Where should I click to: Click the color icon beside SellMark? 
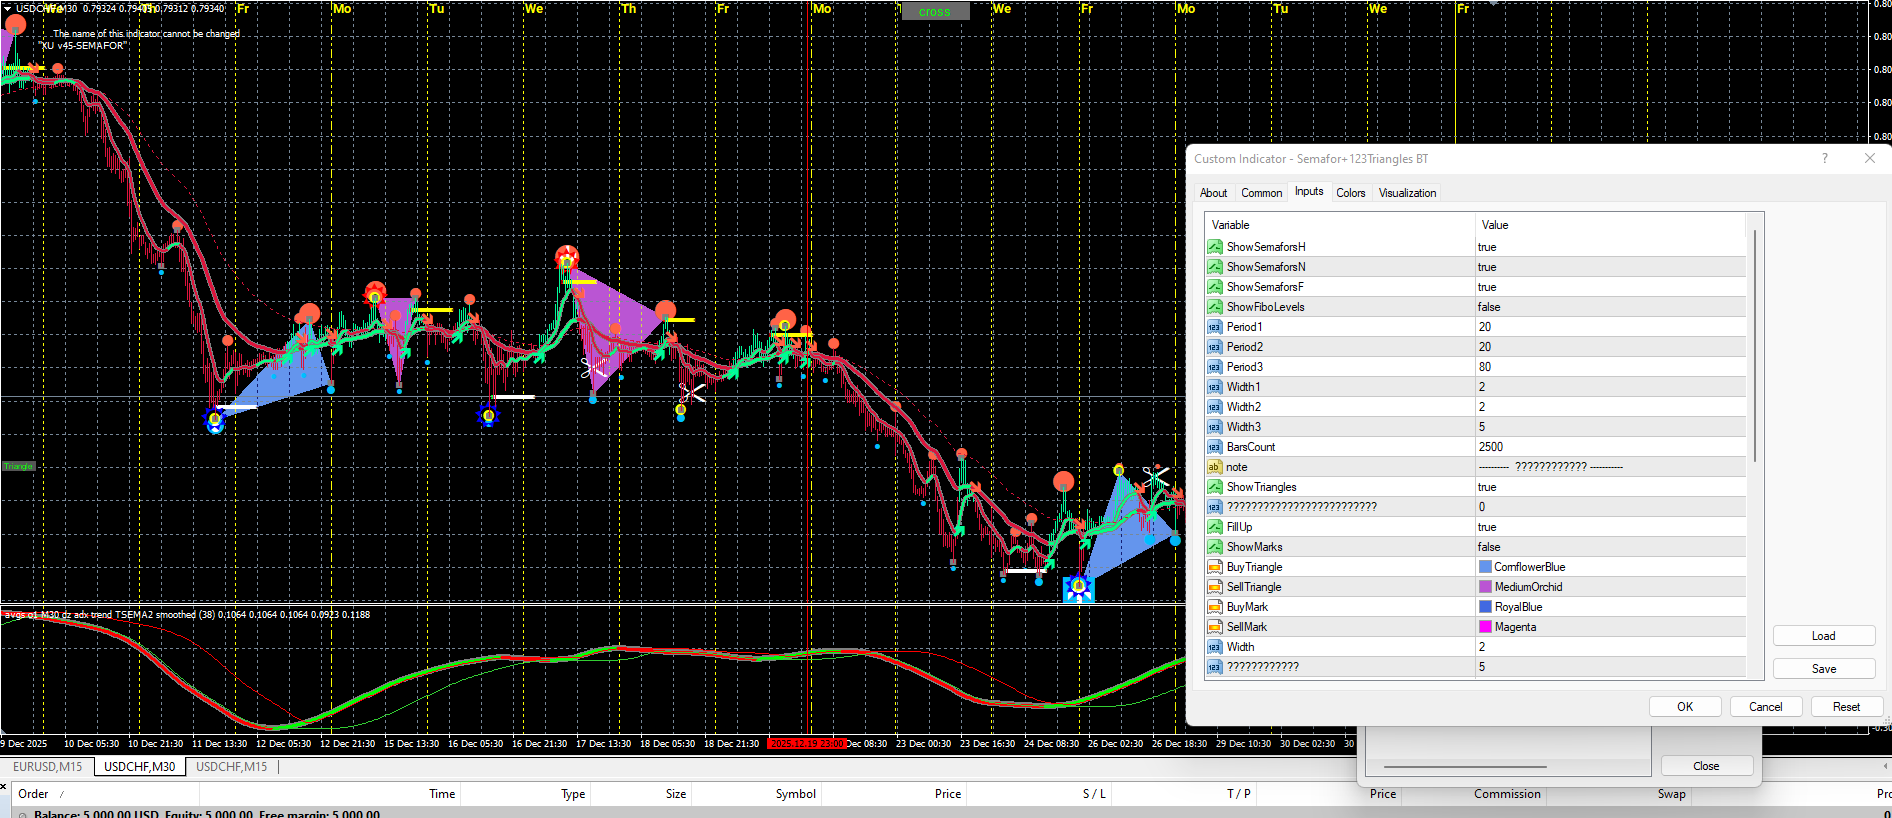point(1214,627)
